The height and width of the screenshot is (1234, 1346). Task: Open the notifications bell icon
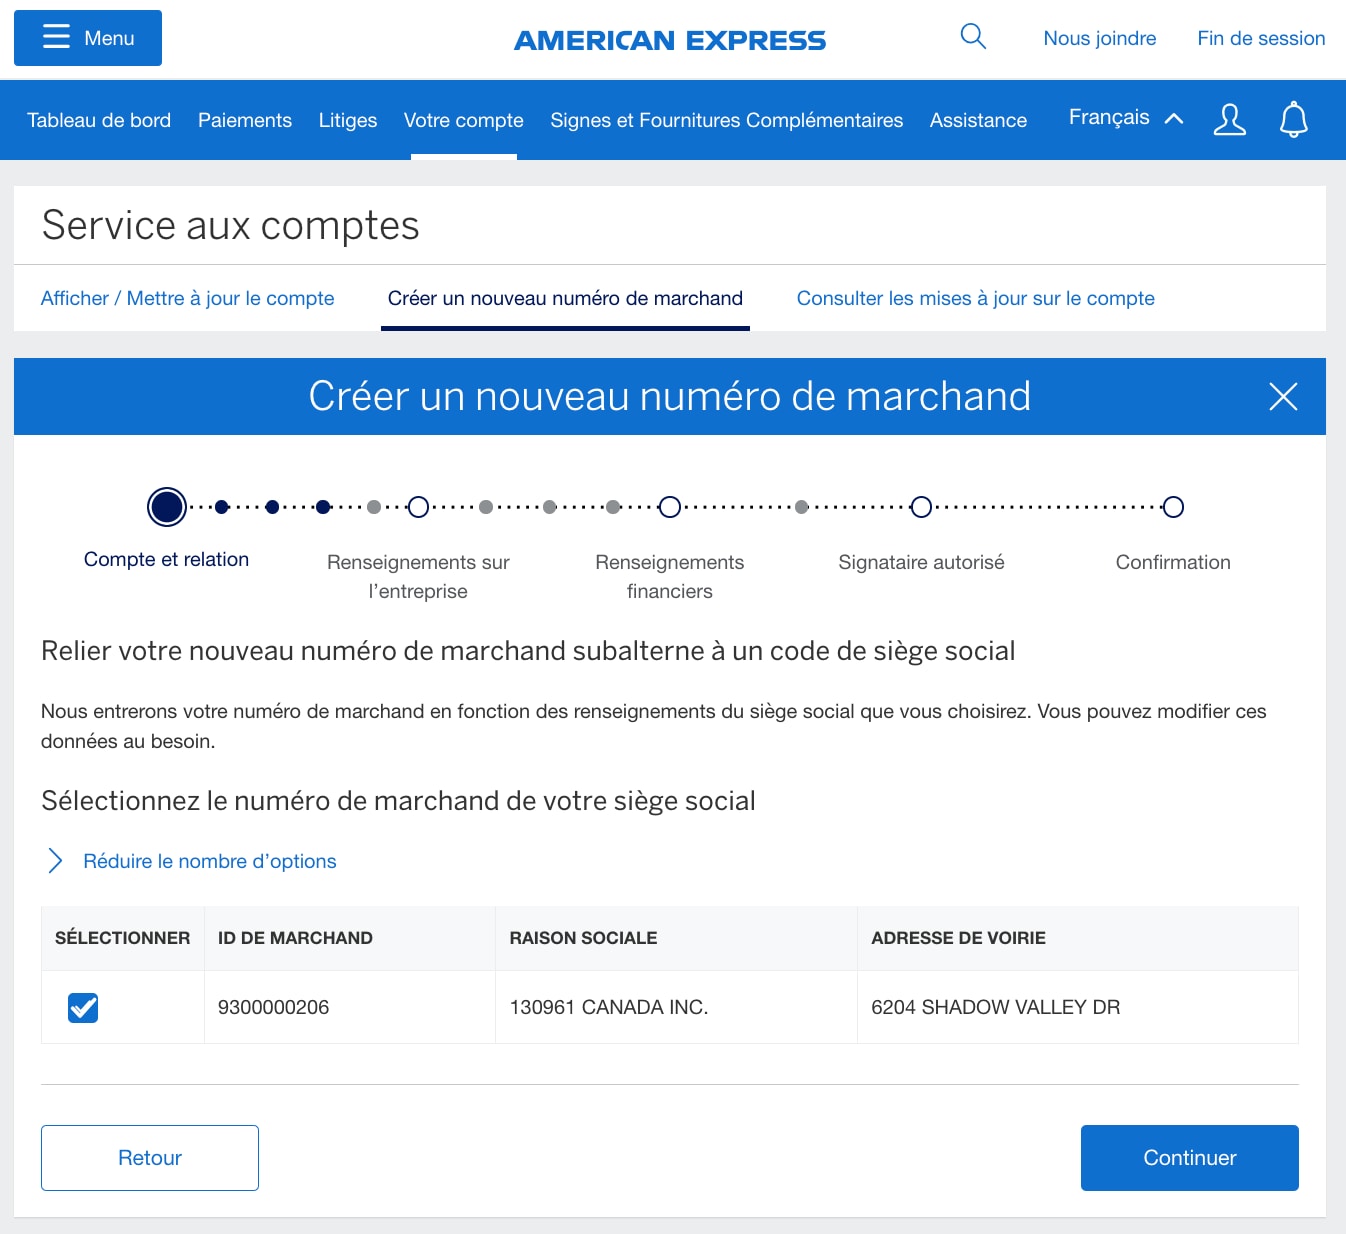[x=1293, y=120]
